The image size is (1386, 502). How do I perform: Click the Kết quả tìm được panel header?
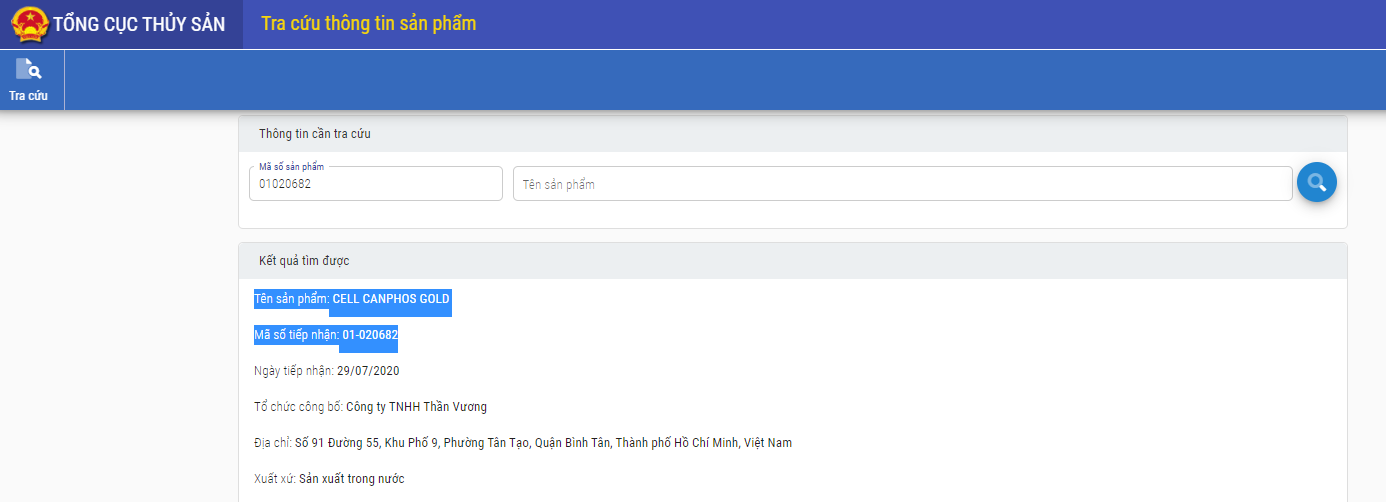click(304, 261)
